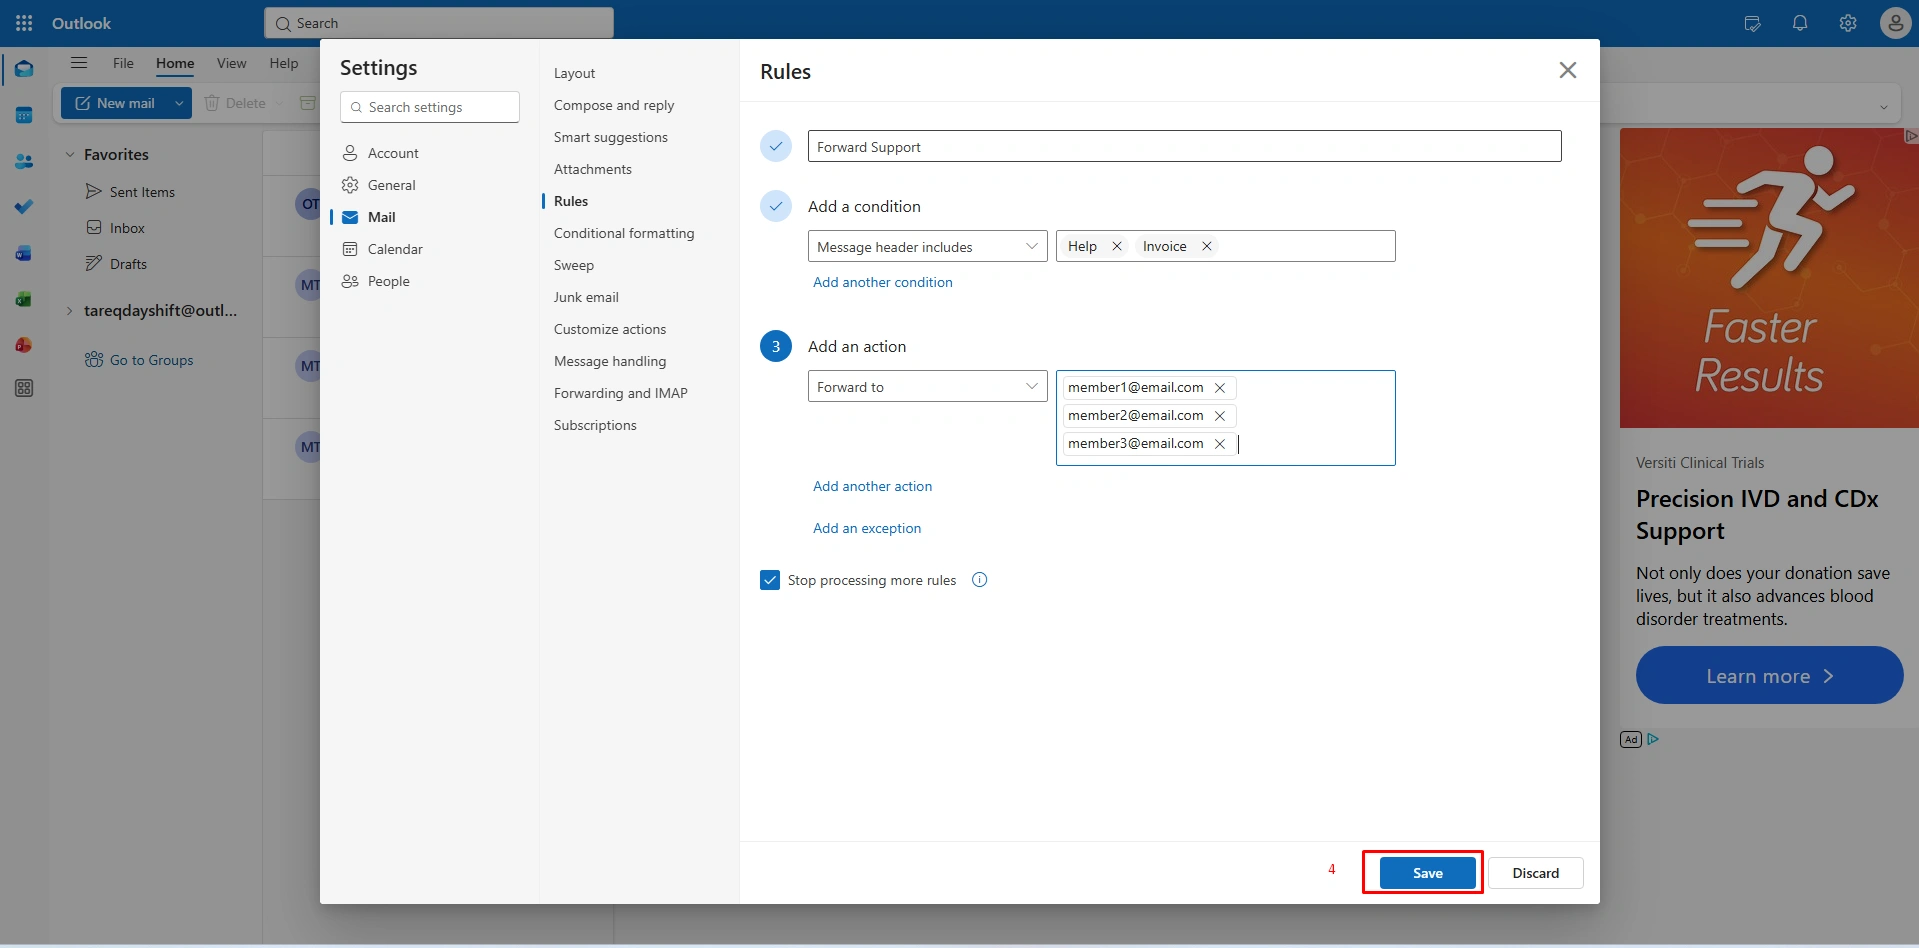The height and width of the screenshot is (948, 1919).
Task: Remove member1@email.com from forward list
Action: [1220, 388]
